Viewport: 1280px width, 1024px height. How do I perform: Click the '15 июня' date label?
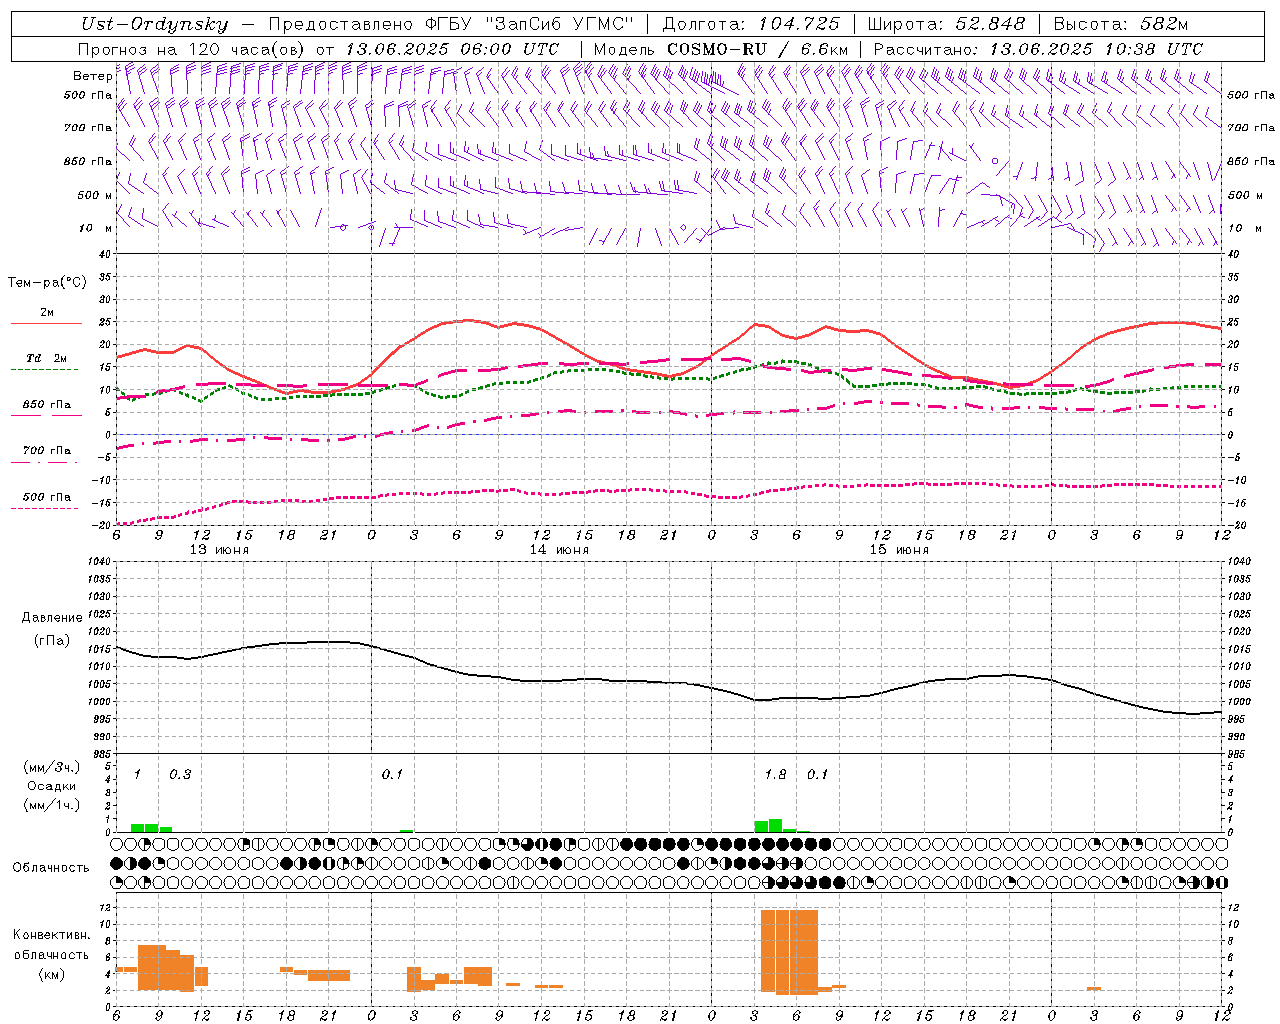coord(899,550)
